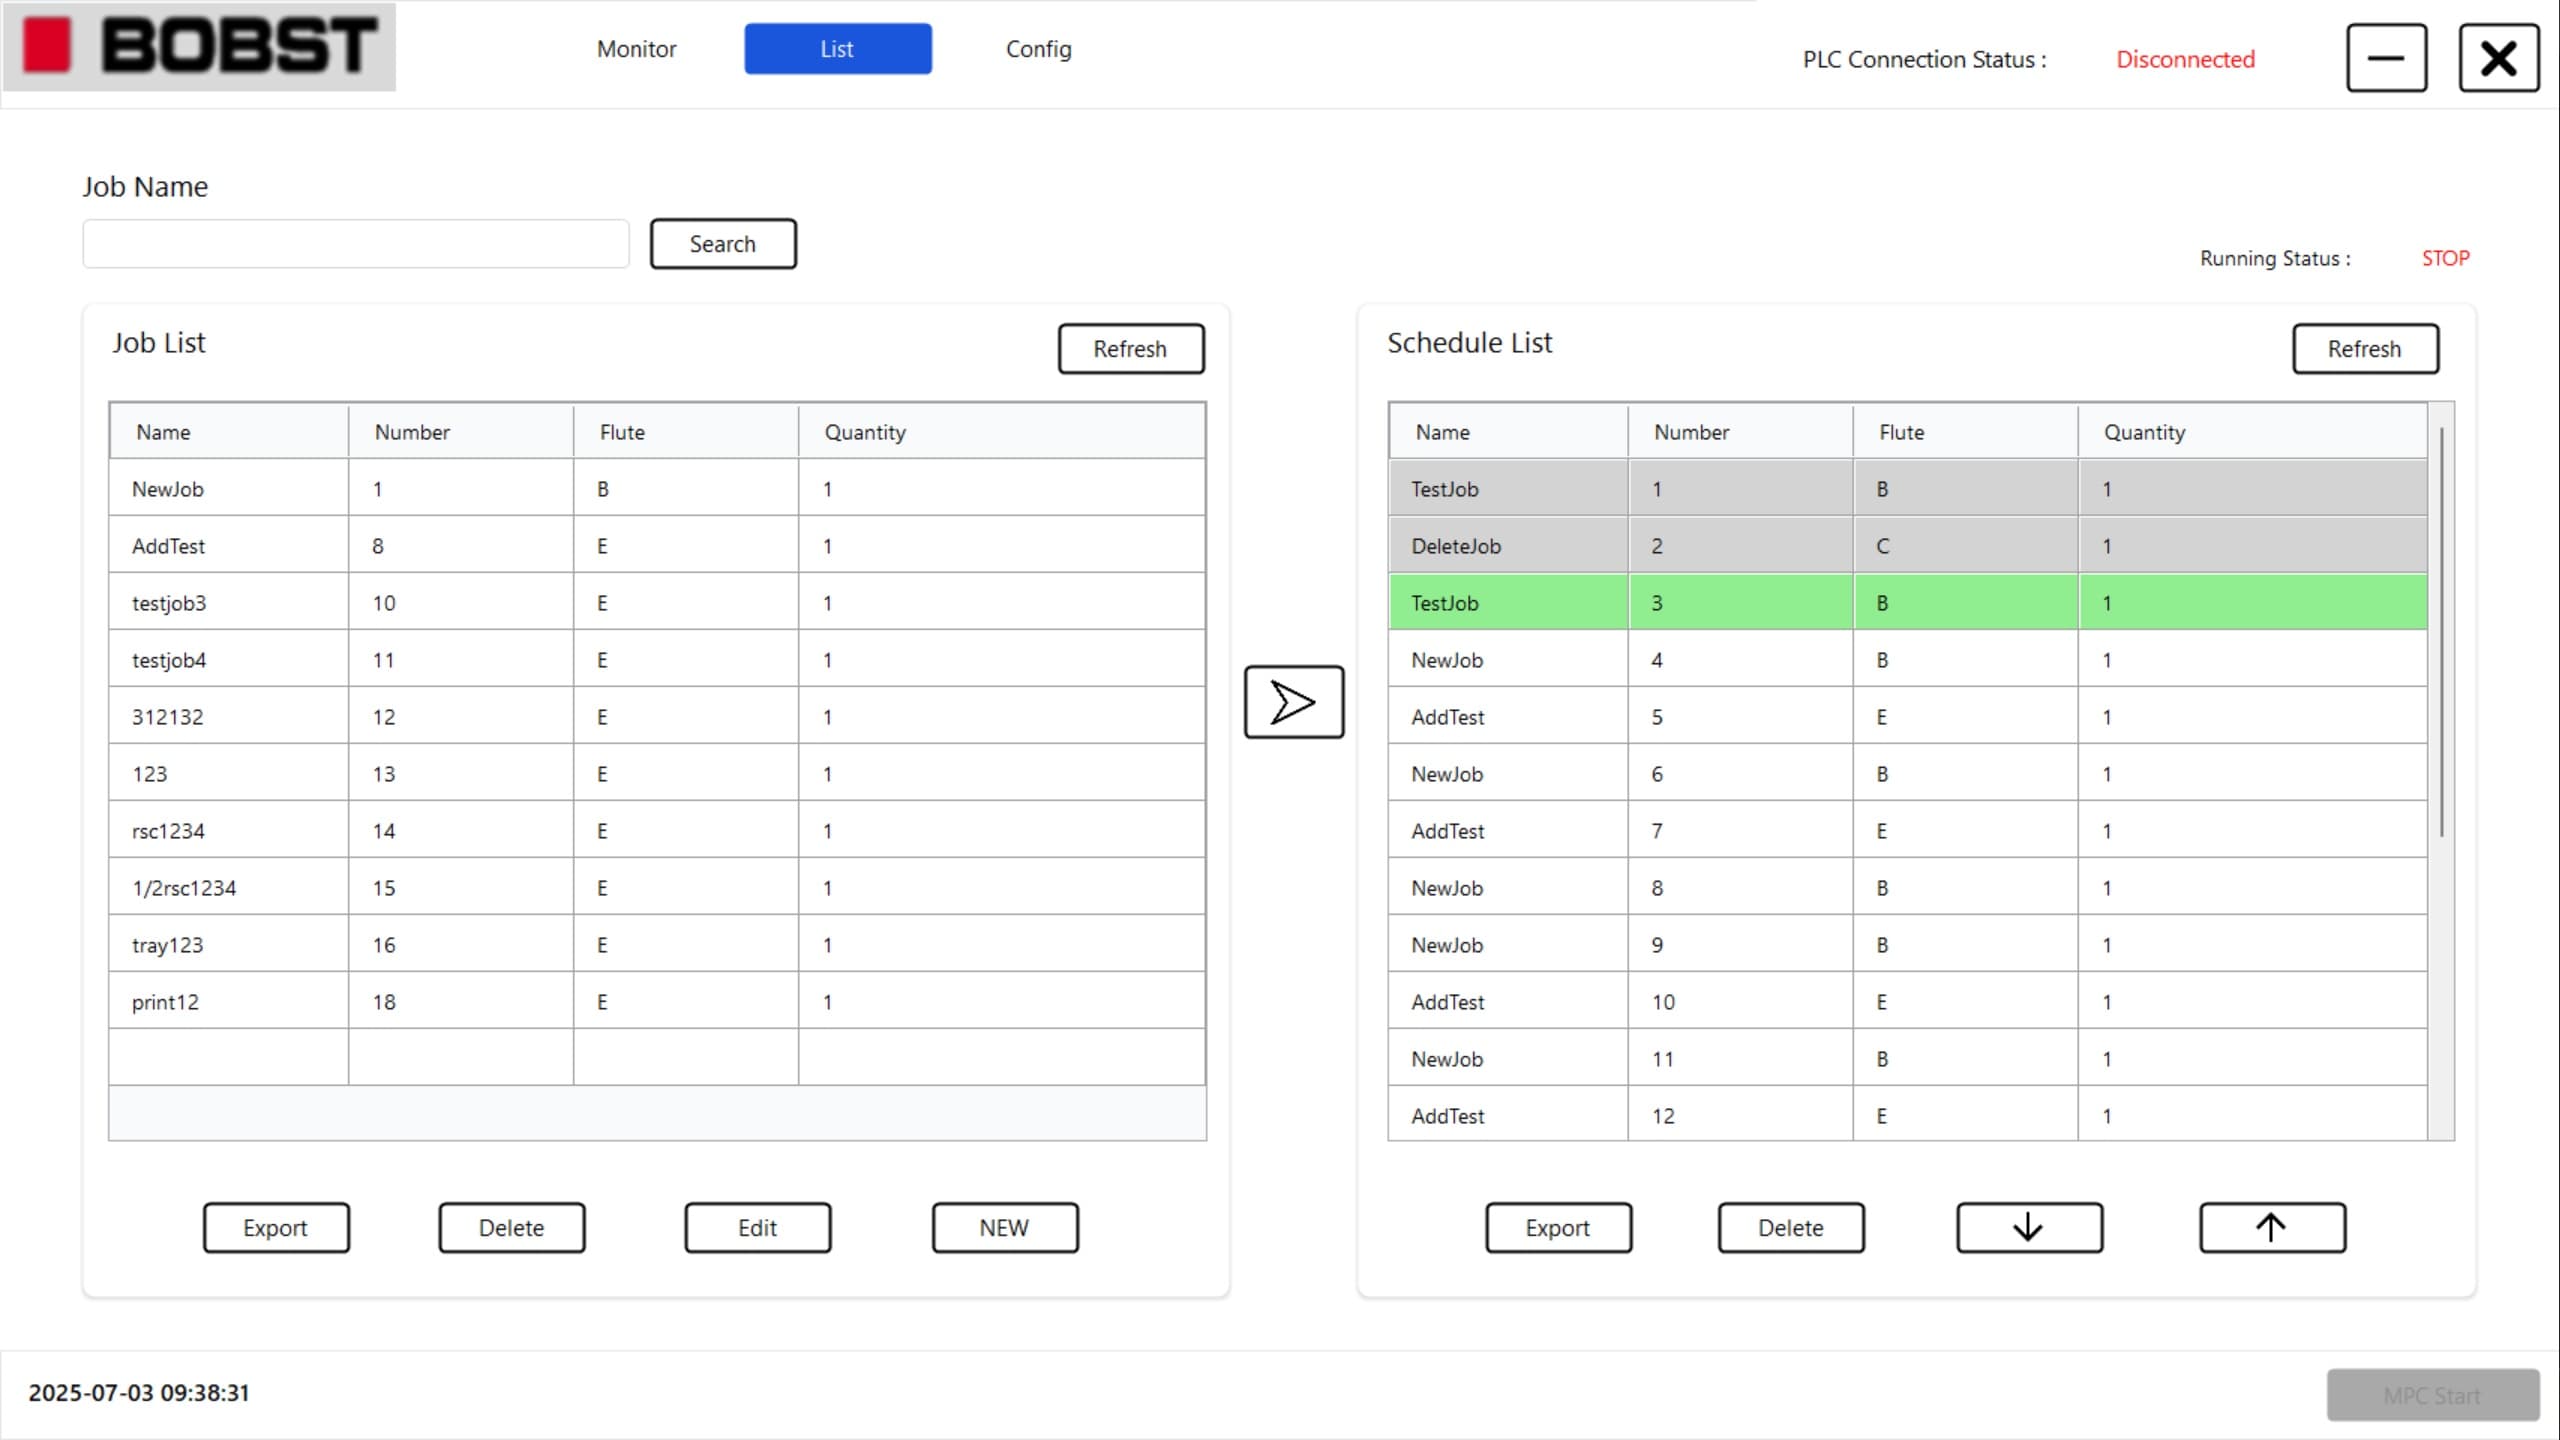This screenshot has width=2560, height=1440.
Task: Select the List tab
Action: (837, 49)
